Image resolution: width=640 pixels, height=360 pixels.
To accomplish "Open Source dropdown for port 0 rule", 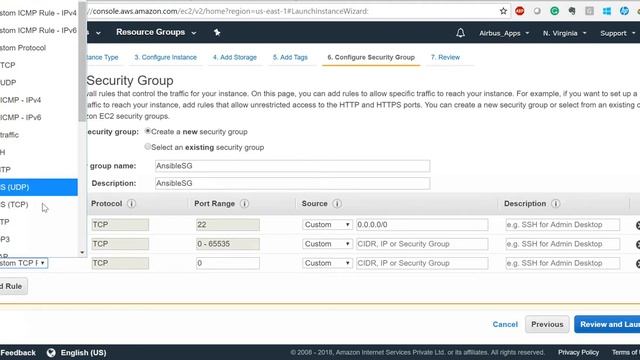I will (x=327, y=263).
